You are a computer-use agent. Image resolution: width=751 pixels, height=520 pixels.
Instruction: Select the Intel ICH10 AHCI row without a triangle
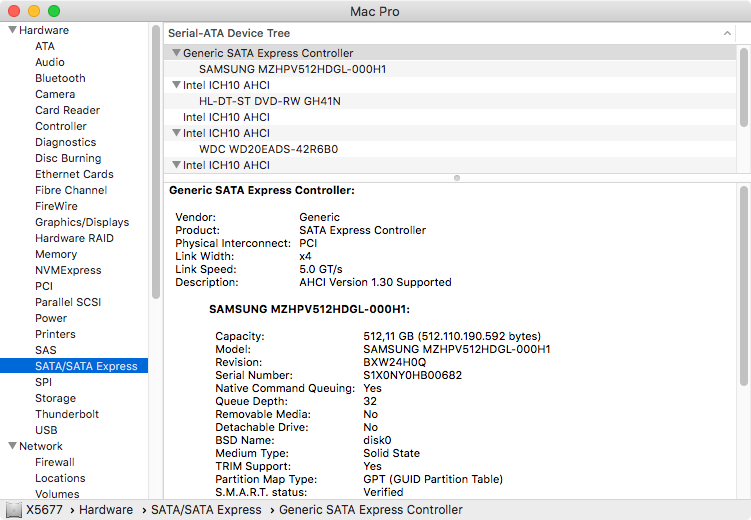click(x=450, y=117)
